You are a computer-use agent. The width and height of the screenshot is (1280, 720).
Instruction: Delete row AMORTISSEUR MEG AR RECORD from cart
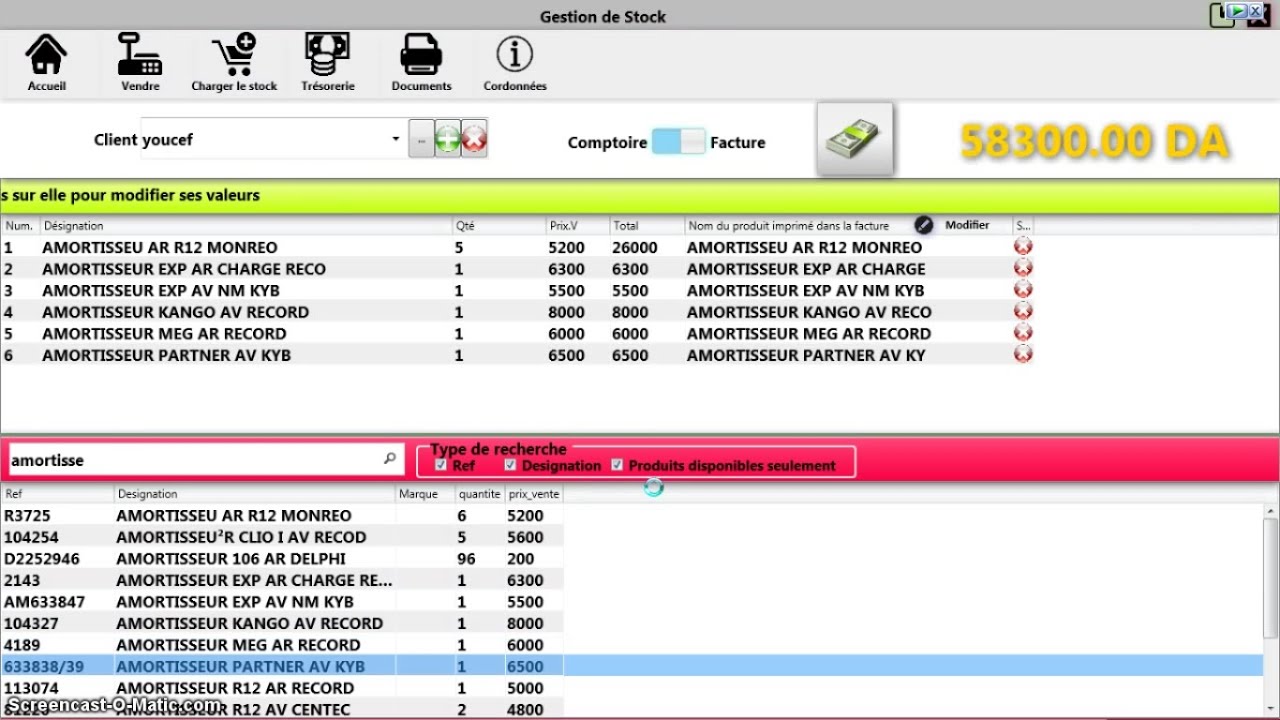coord(1023,333)
